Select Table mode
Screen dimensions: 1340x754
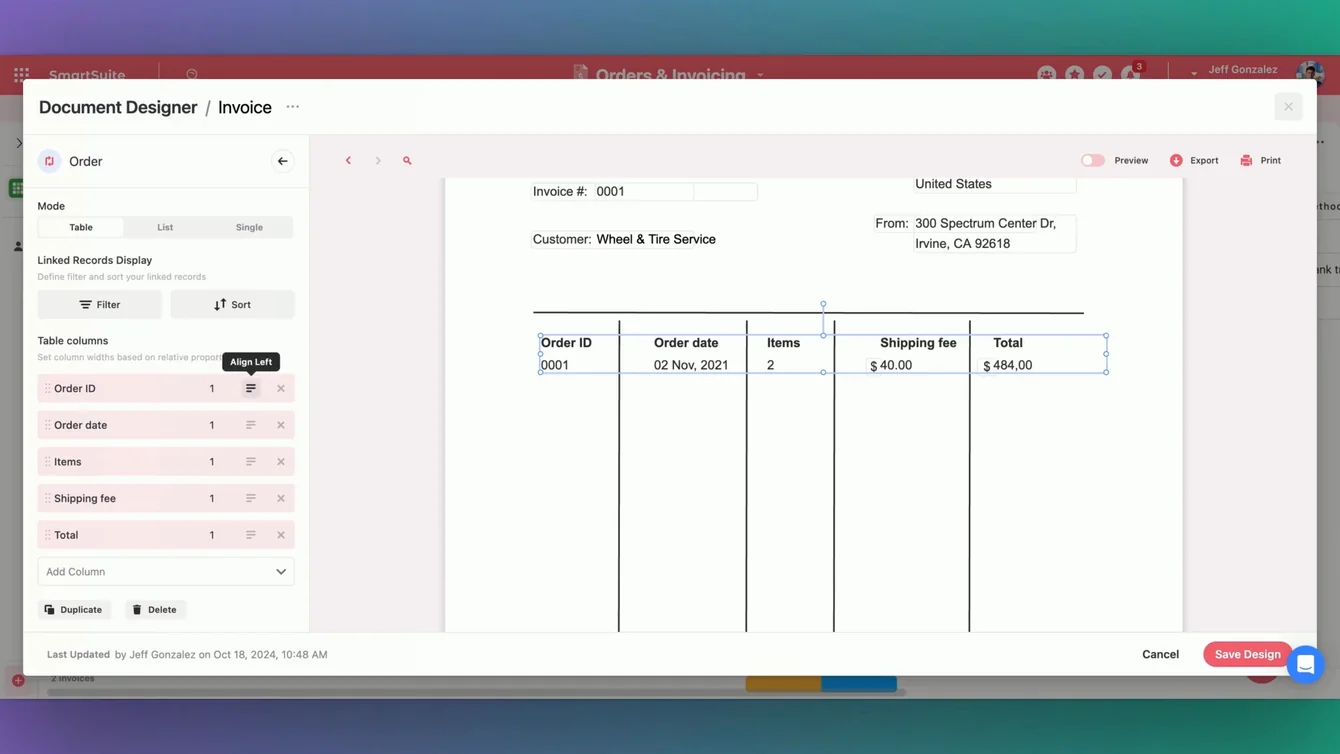pyautogui.click(x=81, y=227)
